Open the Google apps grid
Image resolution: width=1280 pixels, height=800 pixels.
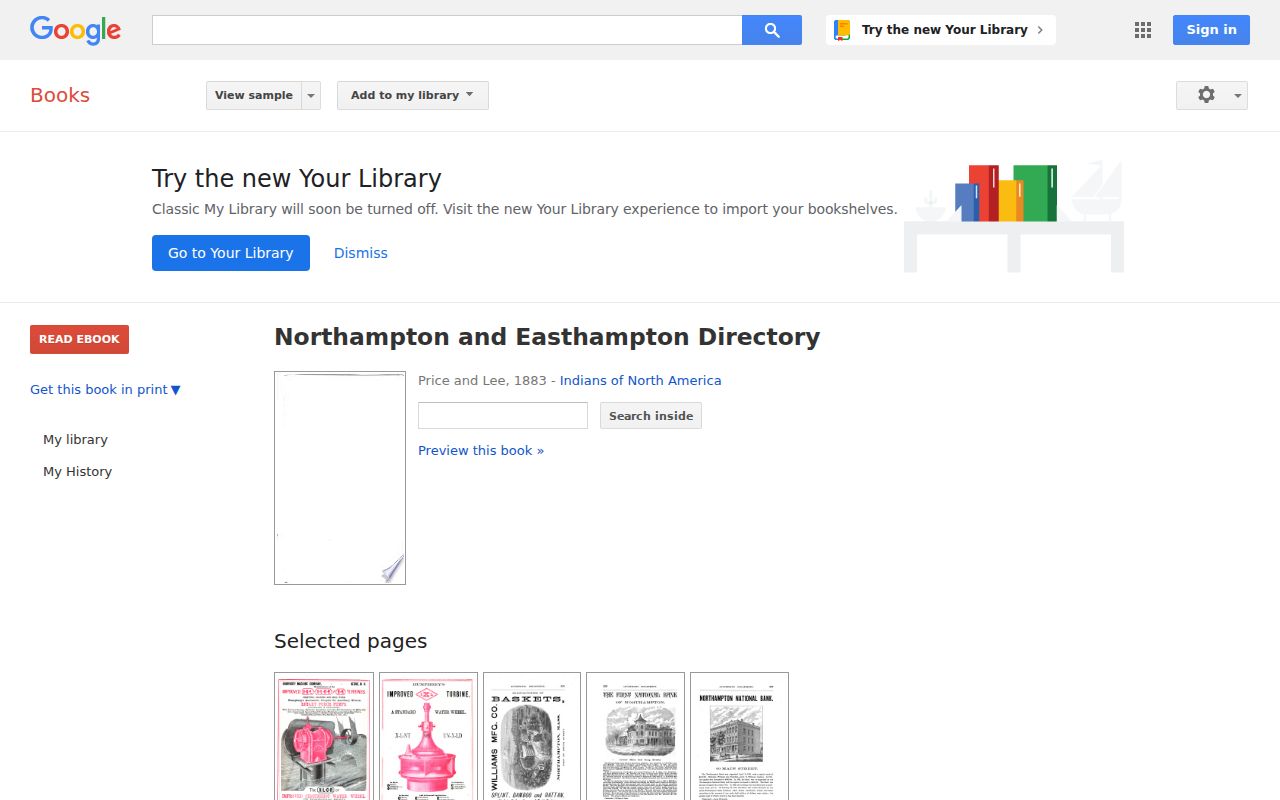[x=1143, y=30]
